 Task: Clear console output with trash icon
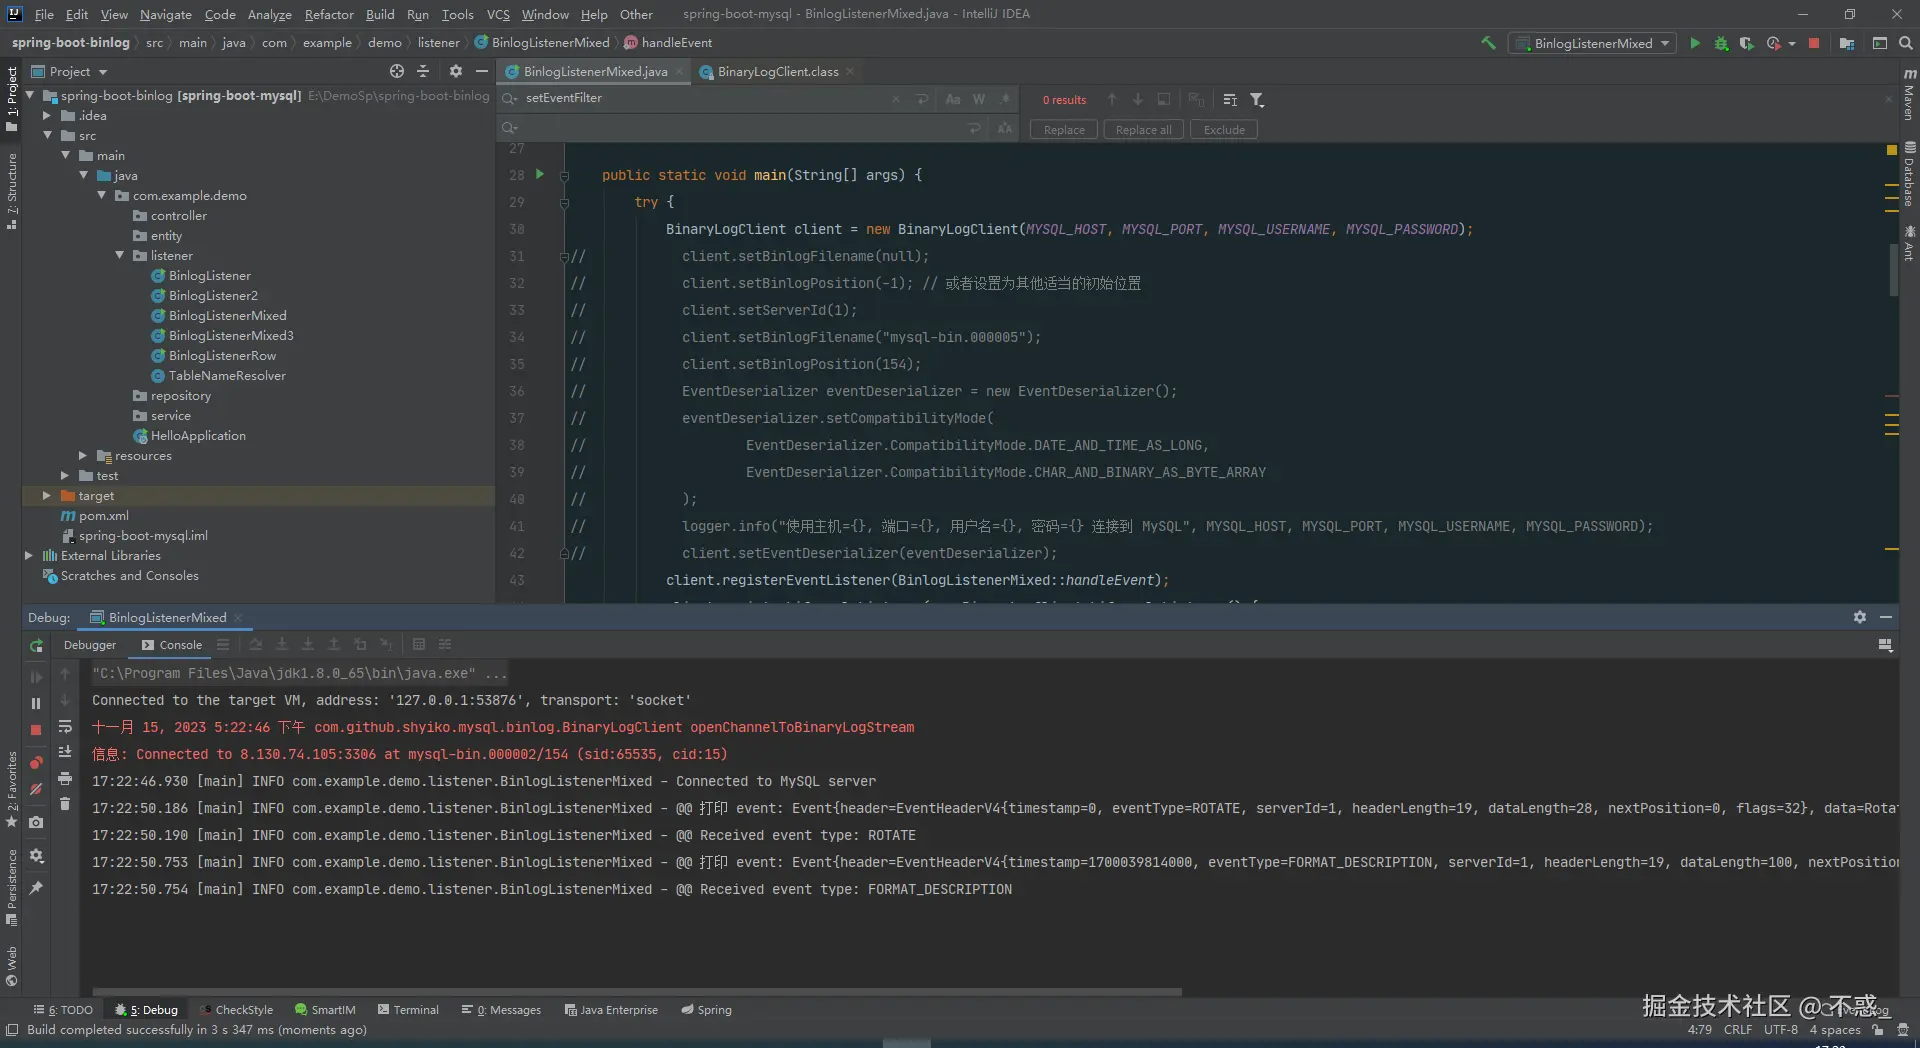[x=65, y=804]
